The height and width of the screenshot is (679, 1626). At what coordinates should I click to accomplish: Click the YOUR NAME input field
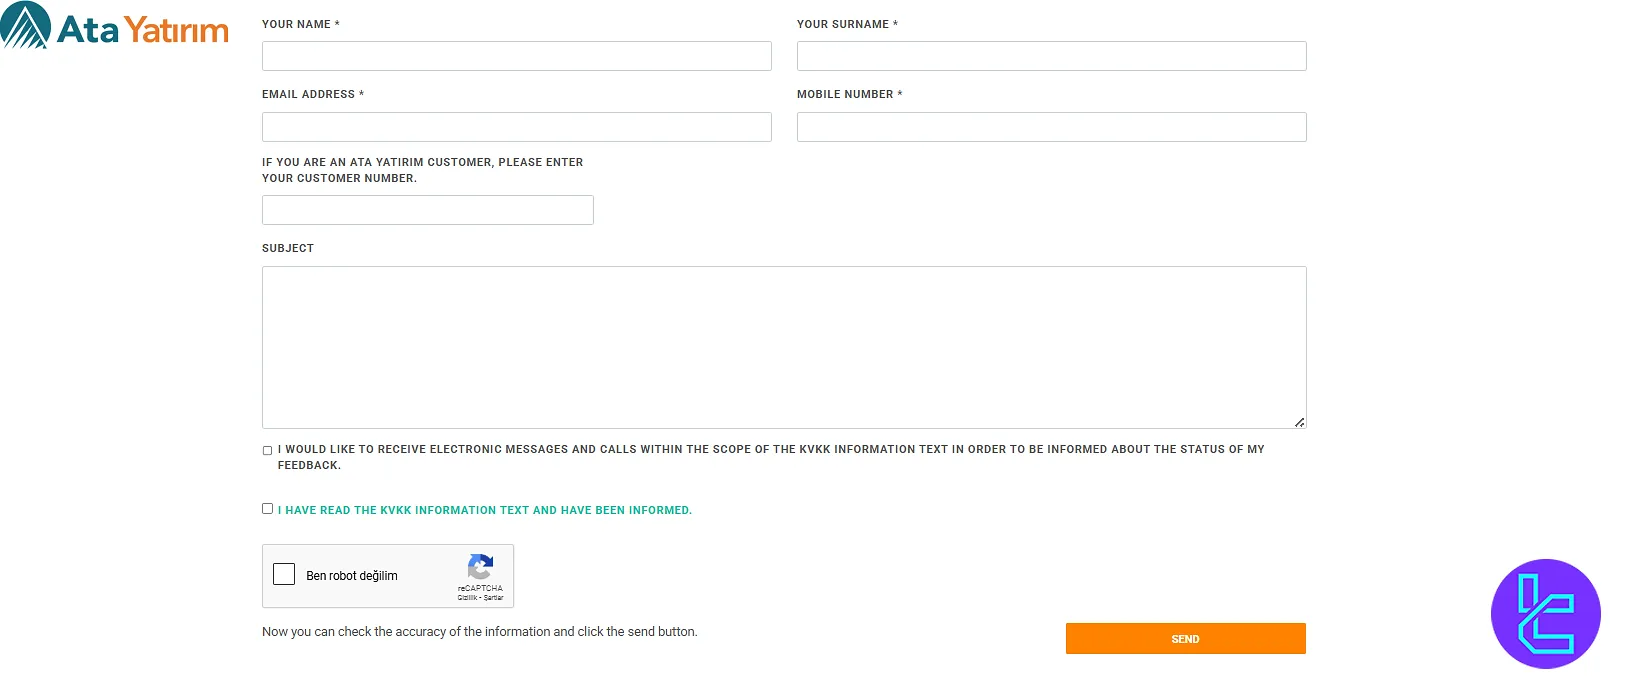[516, 56]
